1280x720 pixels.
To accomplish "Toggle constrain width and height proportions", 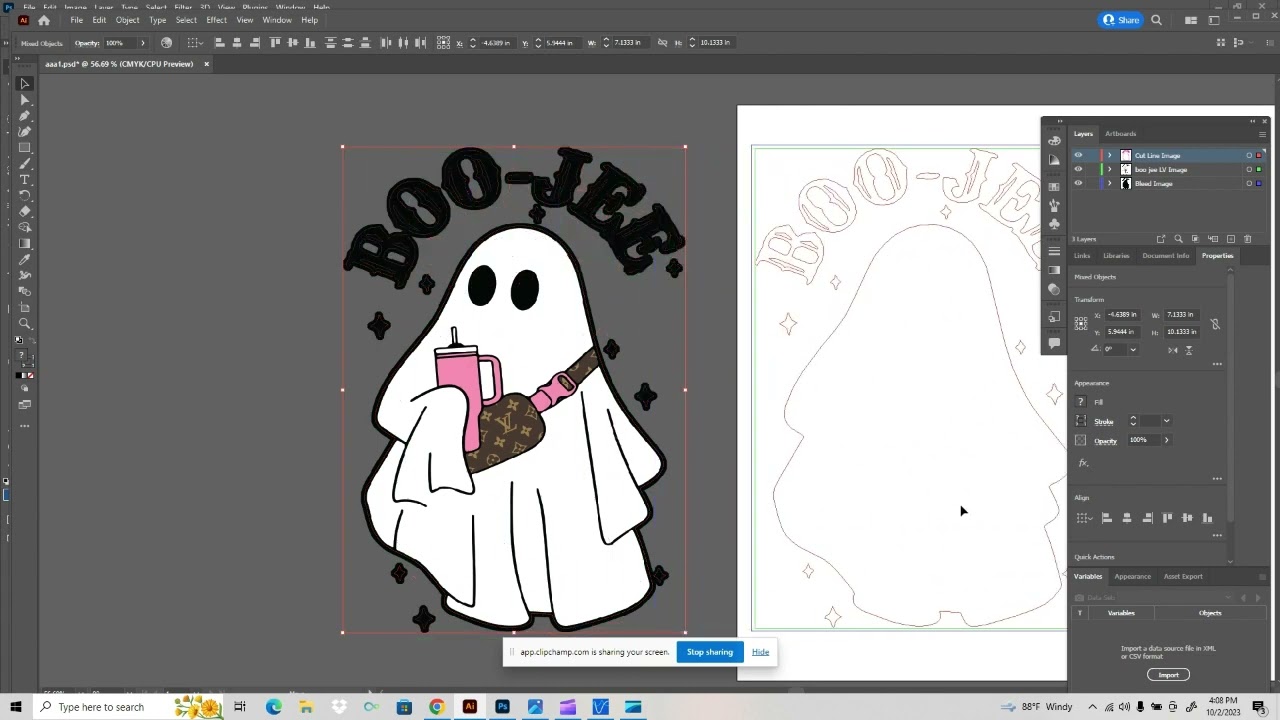I will pos(1215,324).
